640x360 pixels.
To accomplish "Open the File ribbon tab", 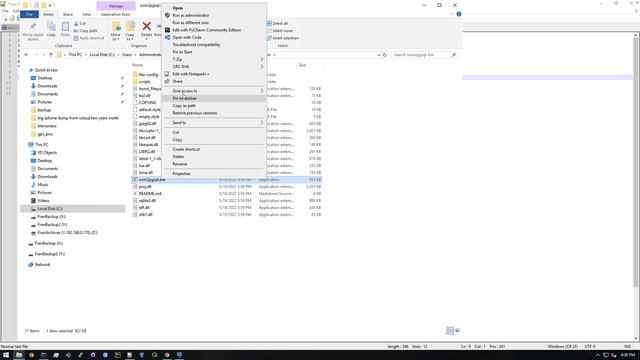I will tap(29, 14).
